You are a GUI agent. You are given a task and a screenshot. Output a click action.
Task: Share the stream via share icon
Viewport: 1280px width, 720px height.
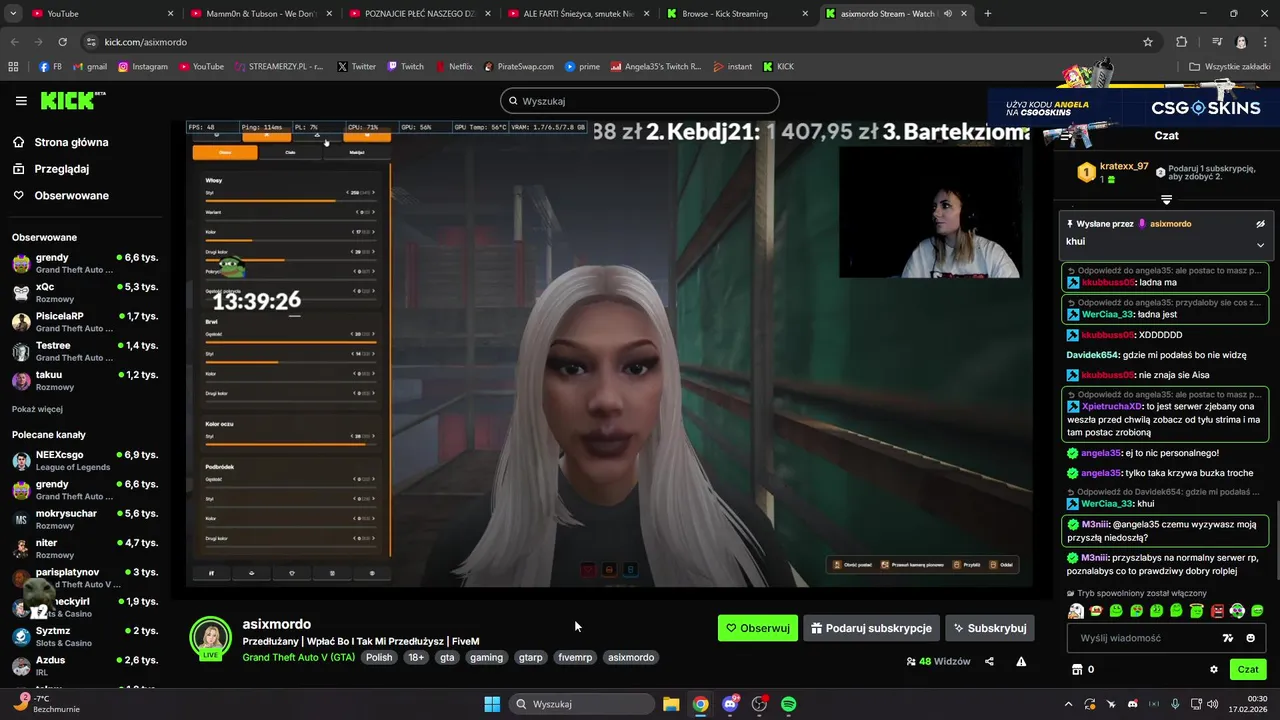[x=989, y=661]
